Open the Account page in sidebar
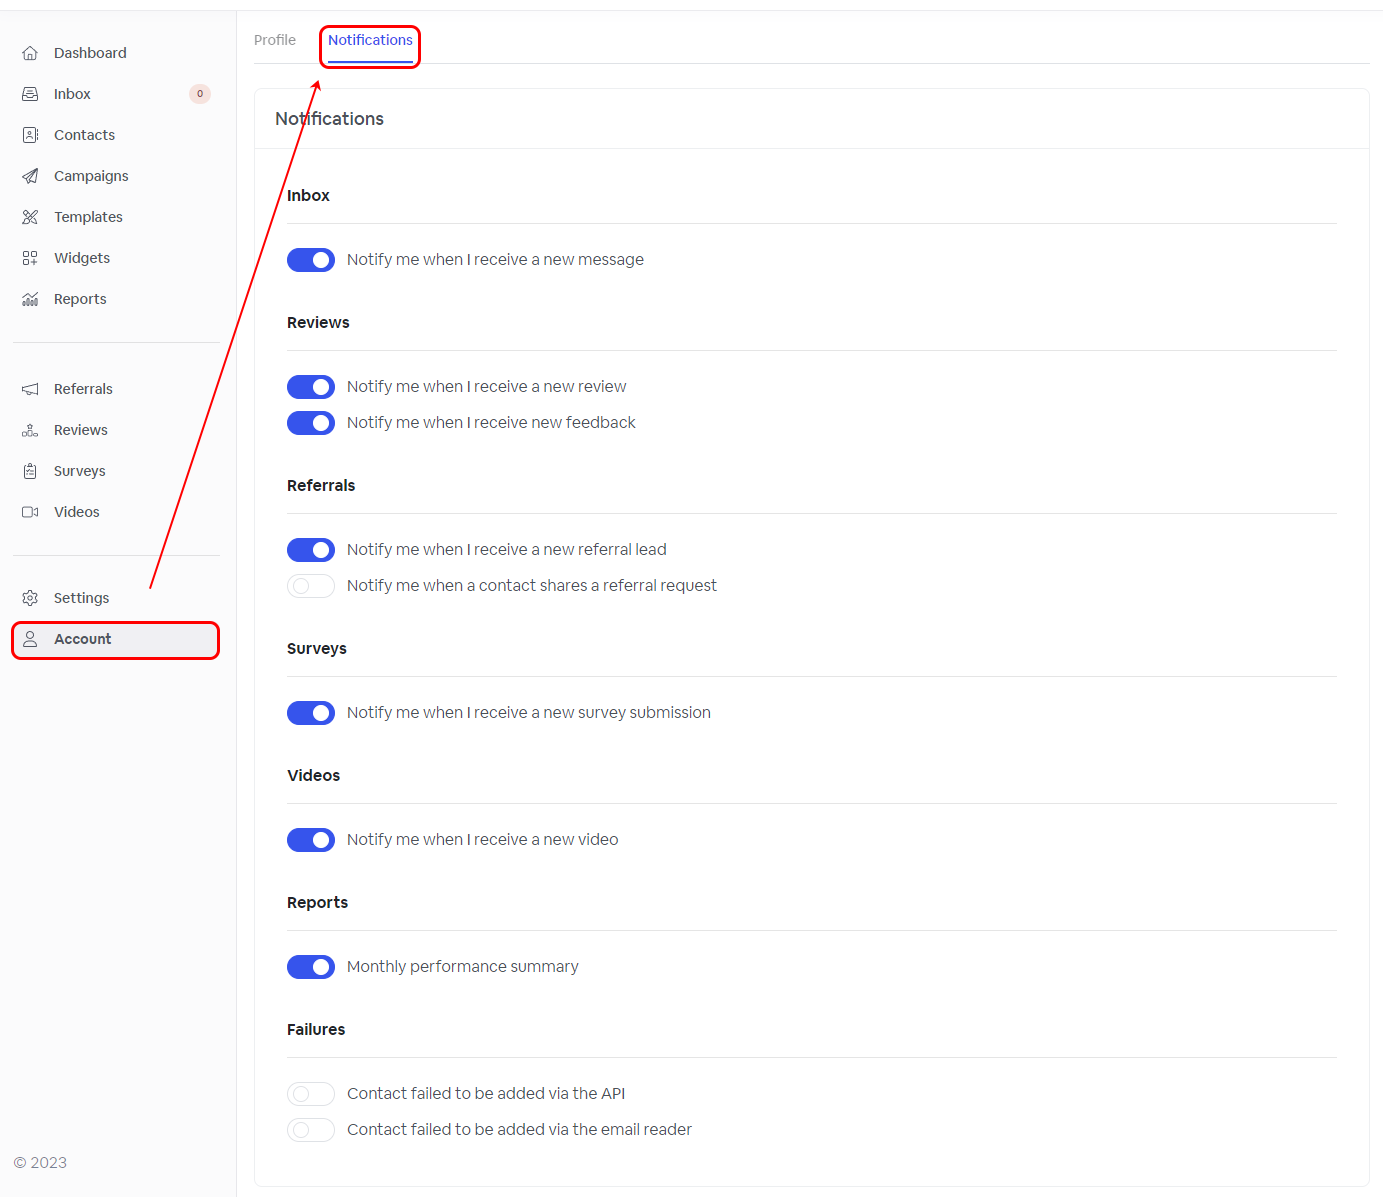Screen dimensions: 1383x1197 click(x=83, y=639)
